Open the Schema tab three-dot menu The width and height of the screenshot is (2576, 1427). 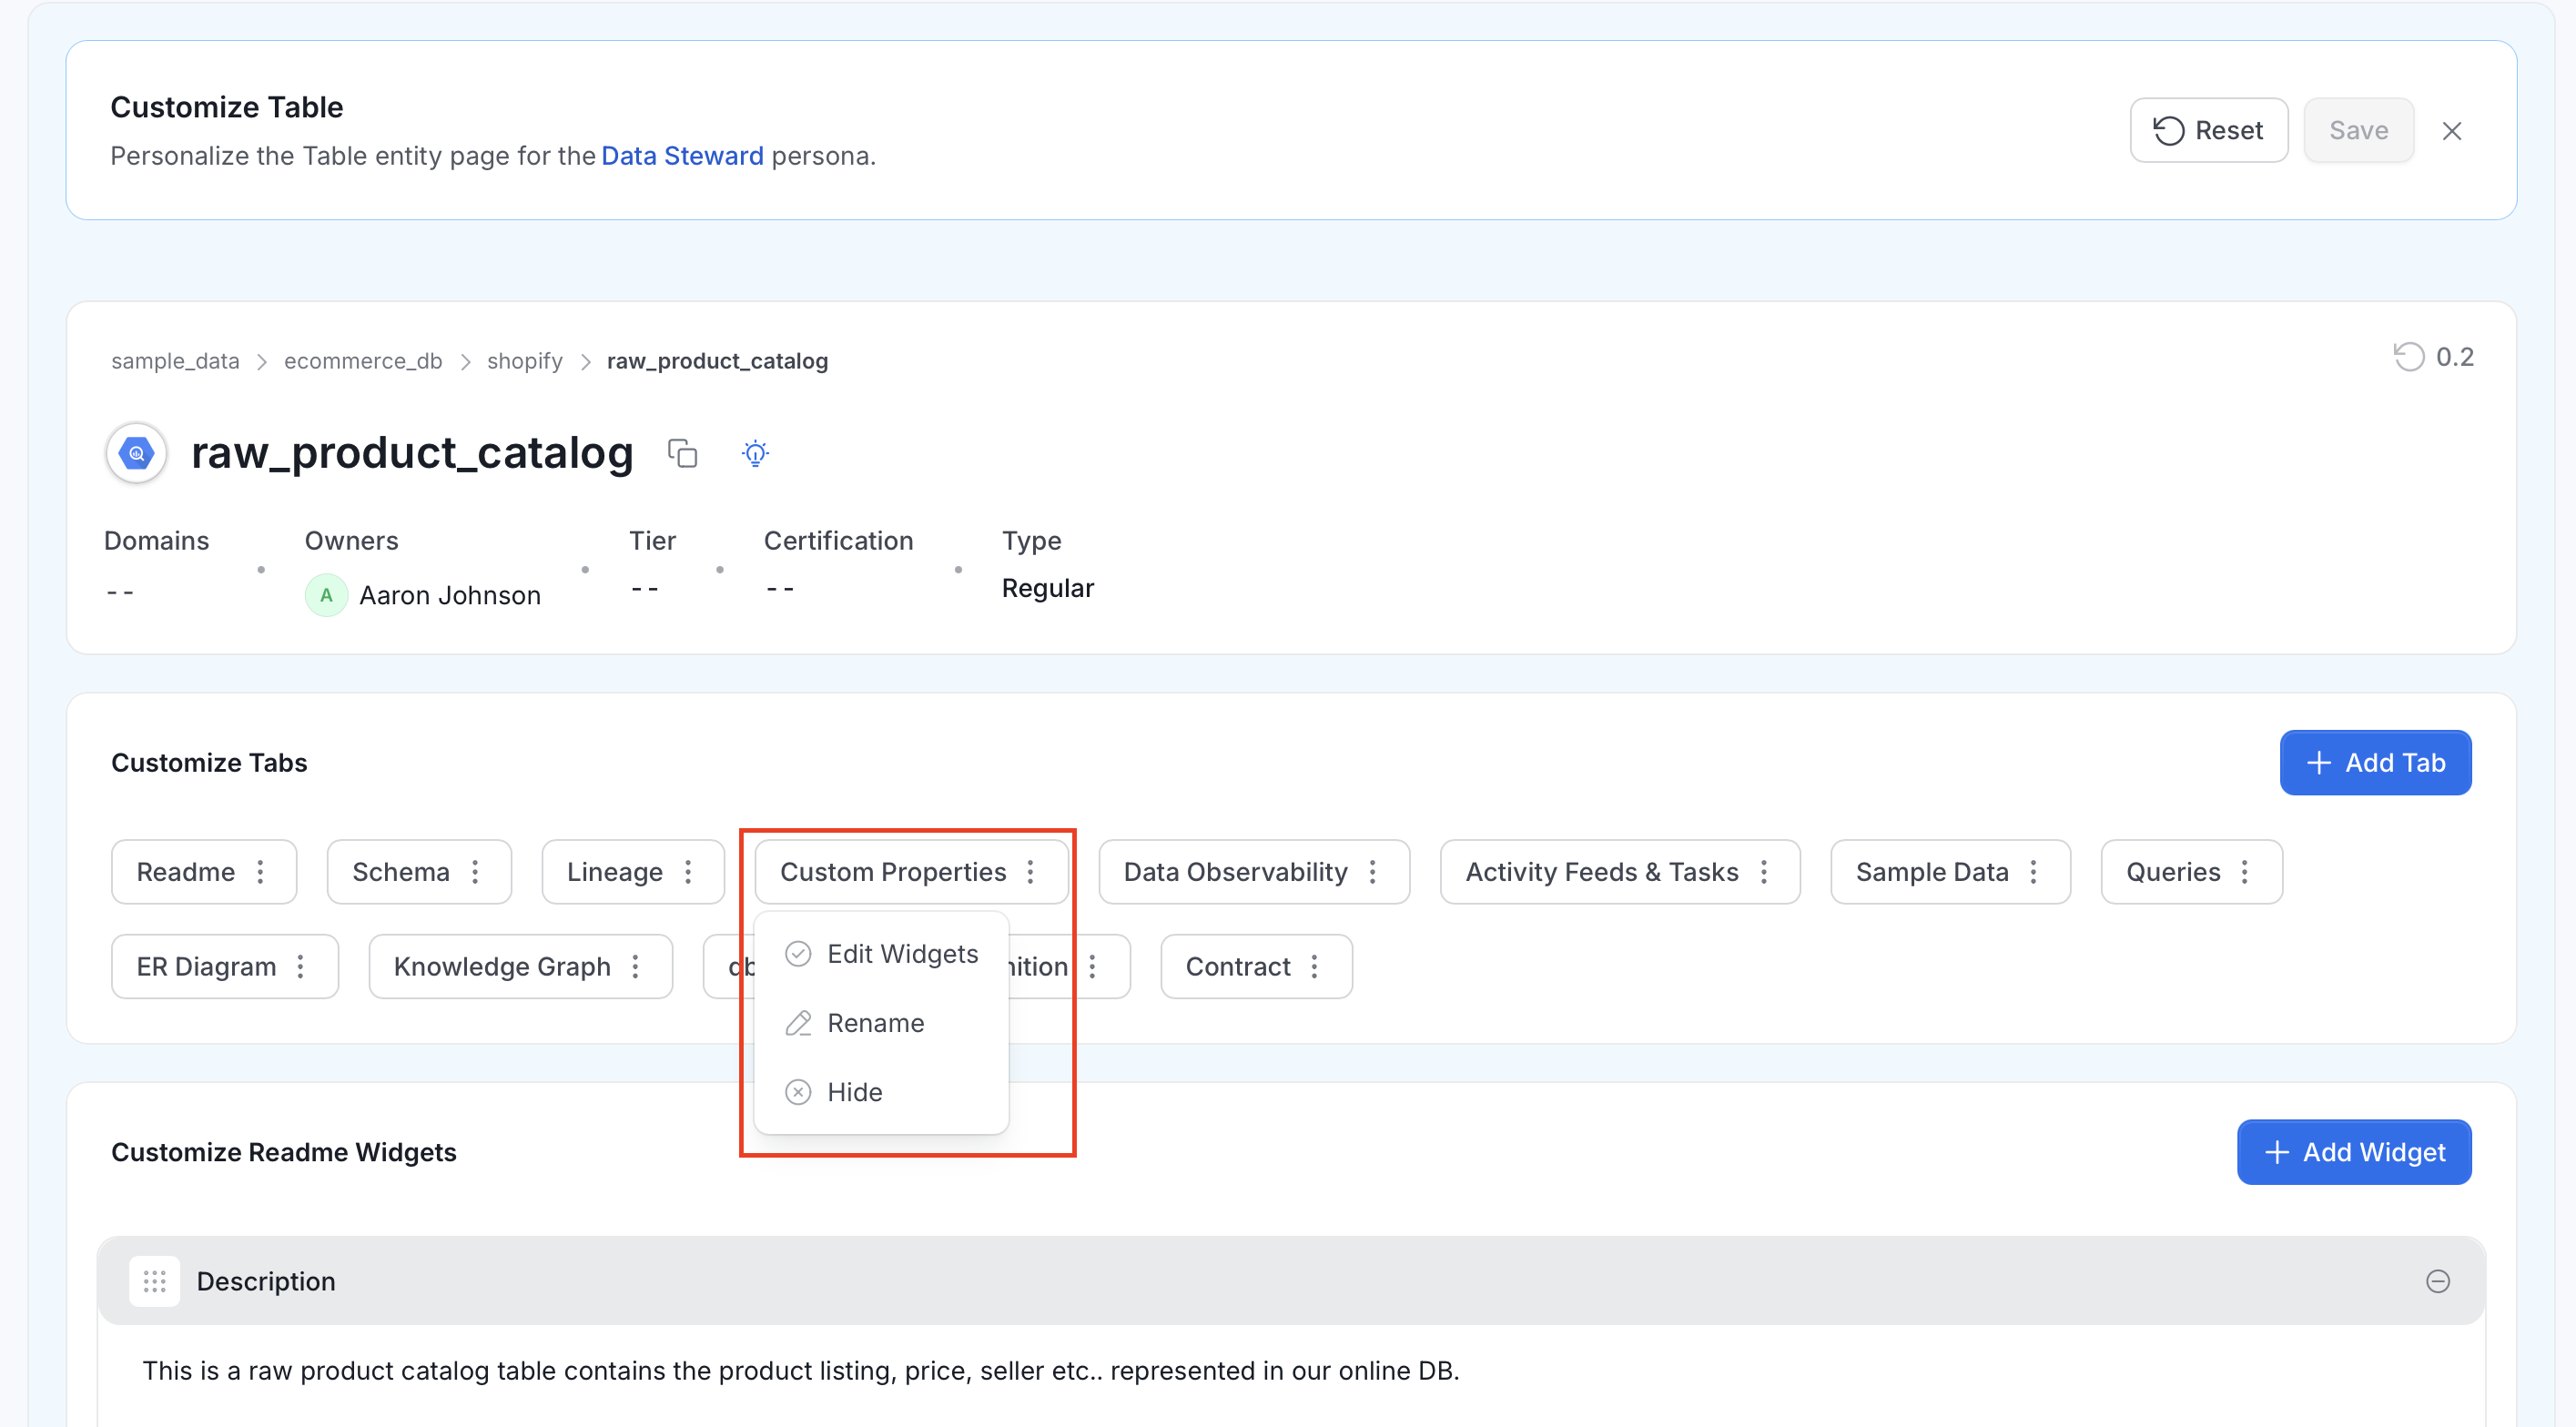(476, 872)
